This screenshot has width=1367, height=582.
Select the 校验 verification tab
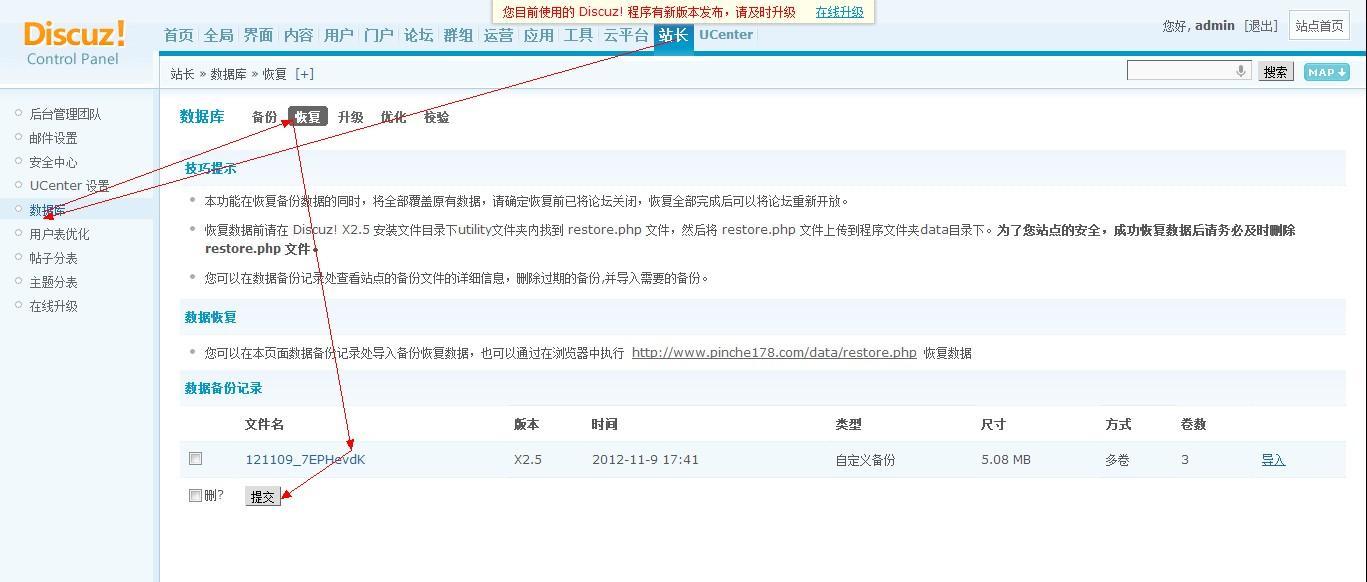click(436, 116)
